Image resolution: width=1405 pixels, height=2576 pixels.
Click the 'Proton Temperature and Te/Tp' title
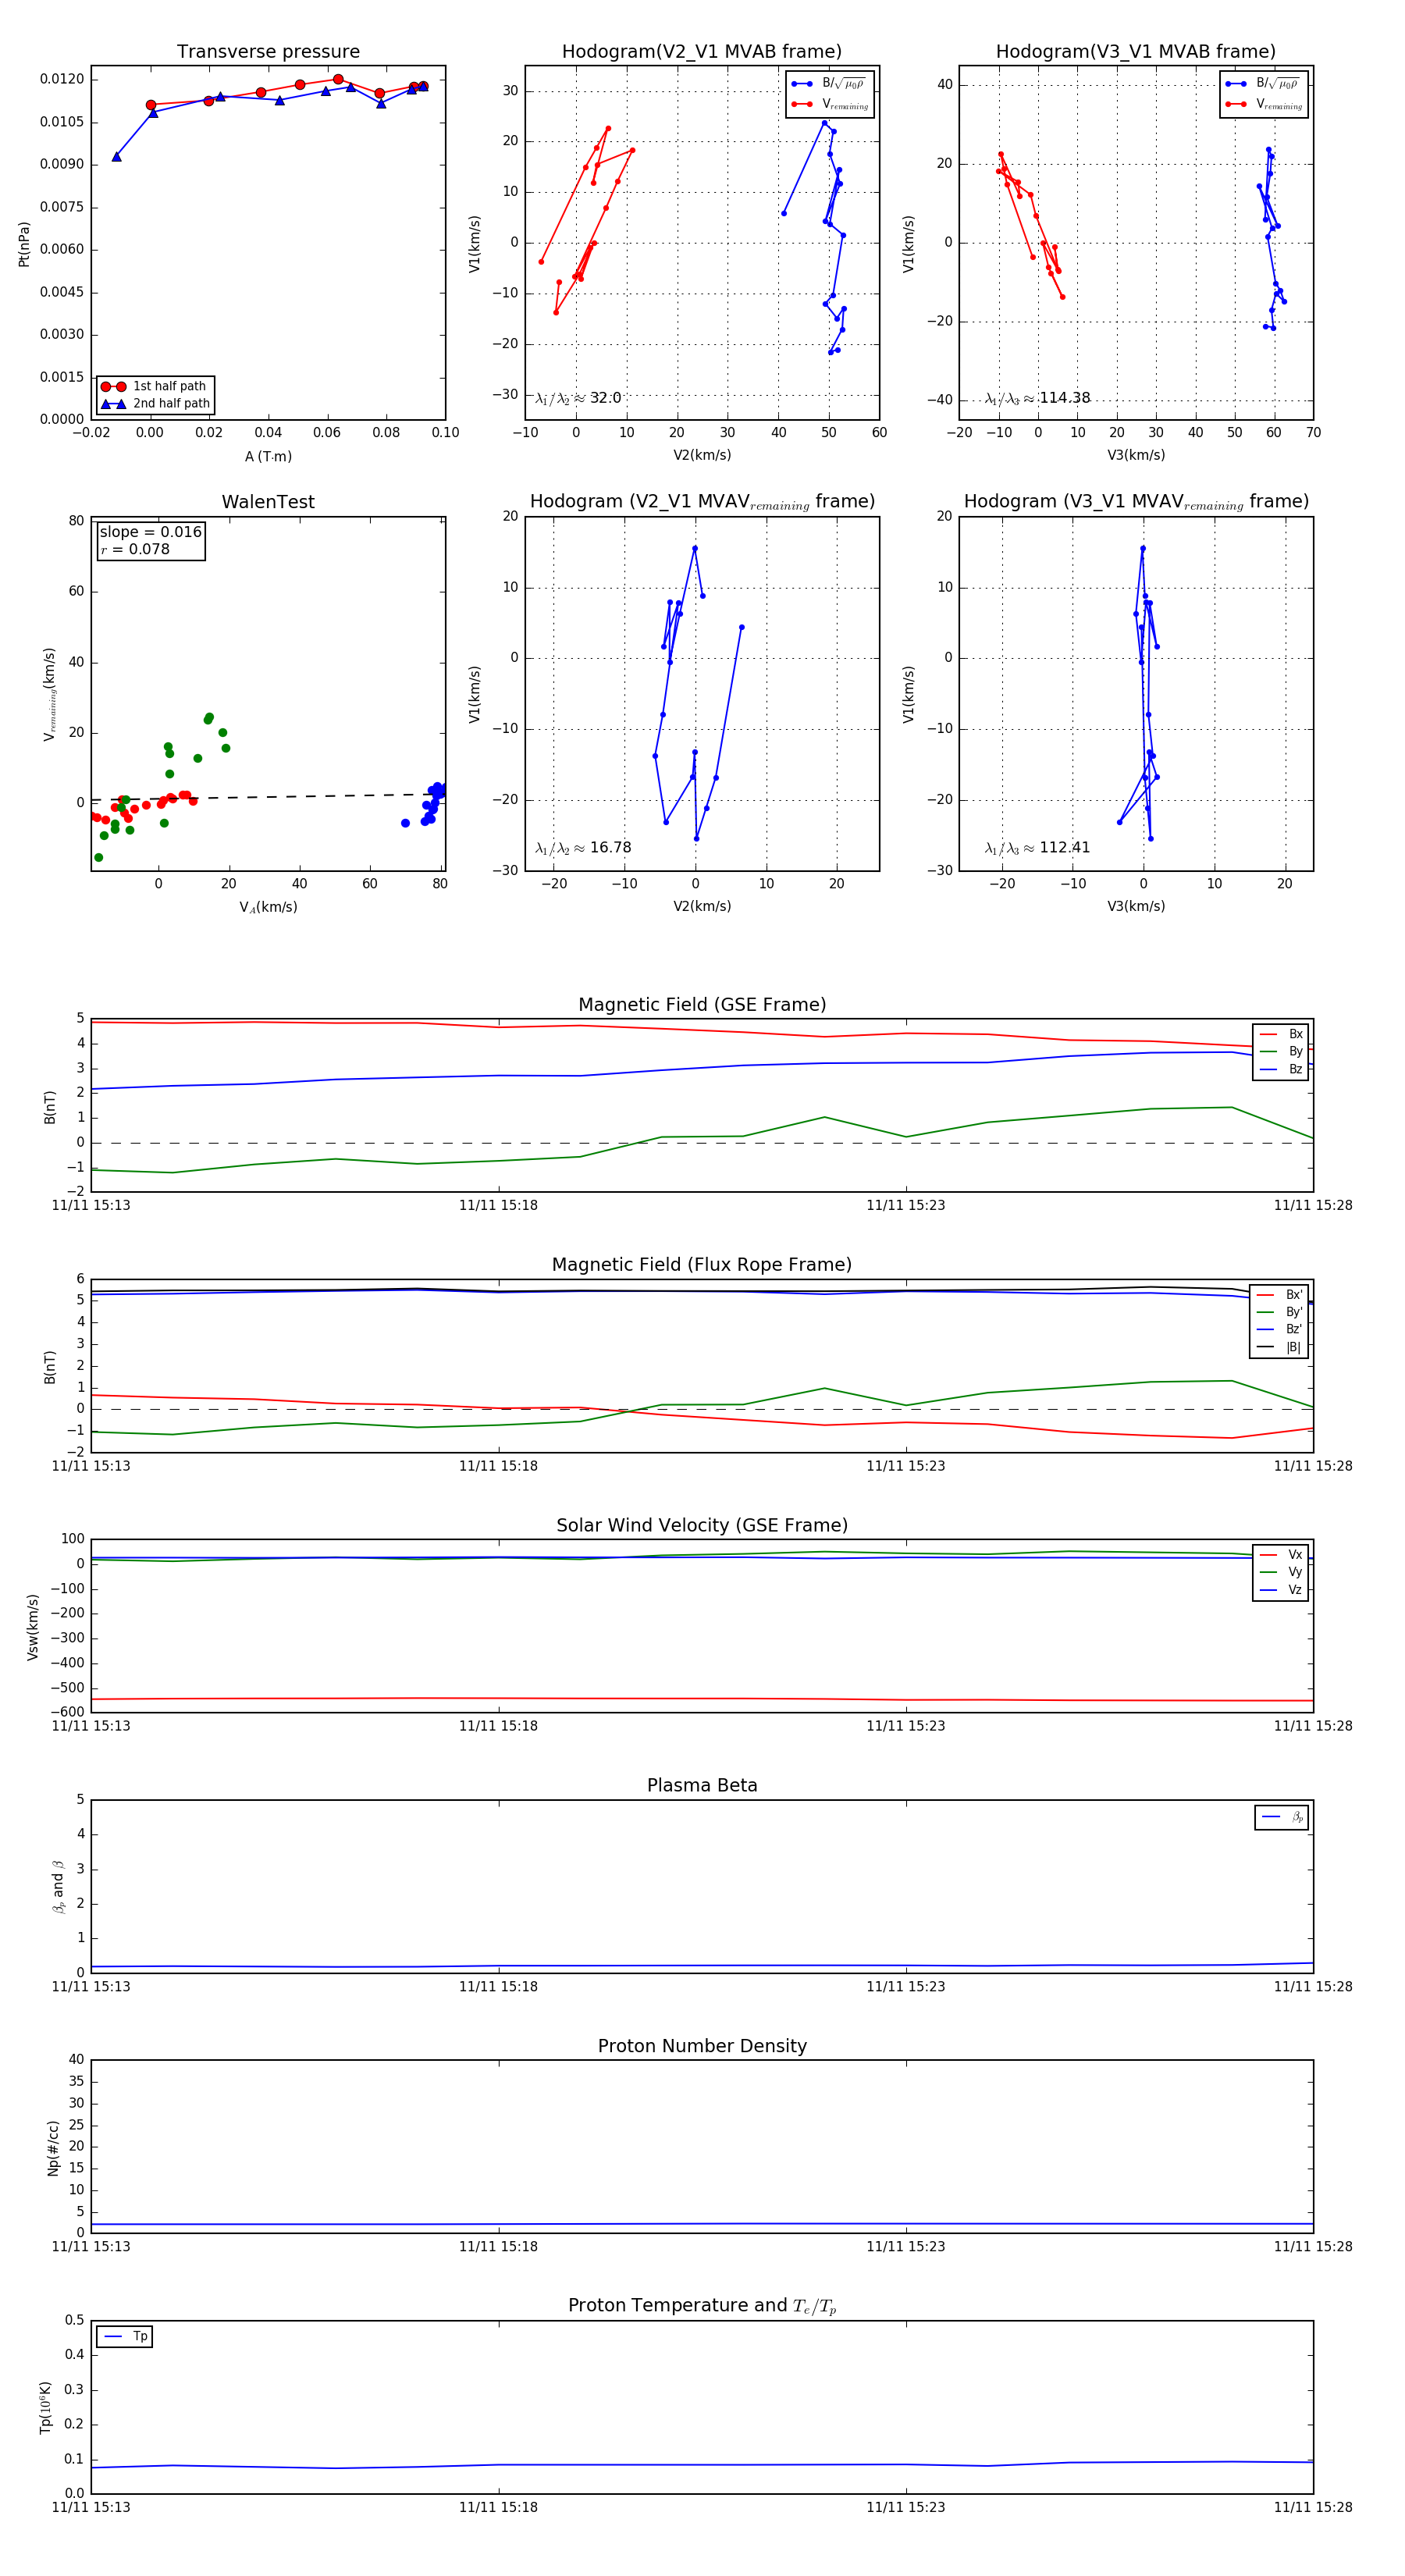point(702,2306)
